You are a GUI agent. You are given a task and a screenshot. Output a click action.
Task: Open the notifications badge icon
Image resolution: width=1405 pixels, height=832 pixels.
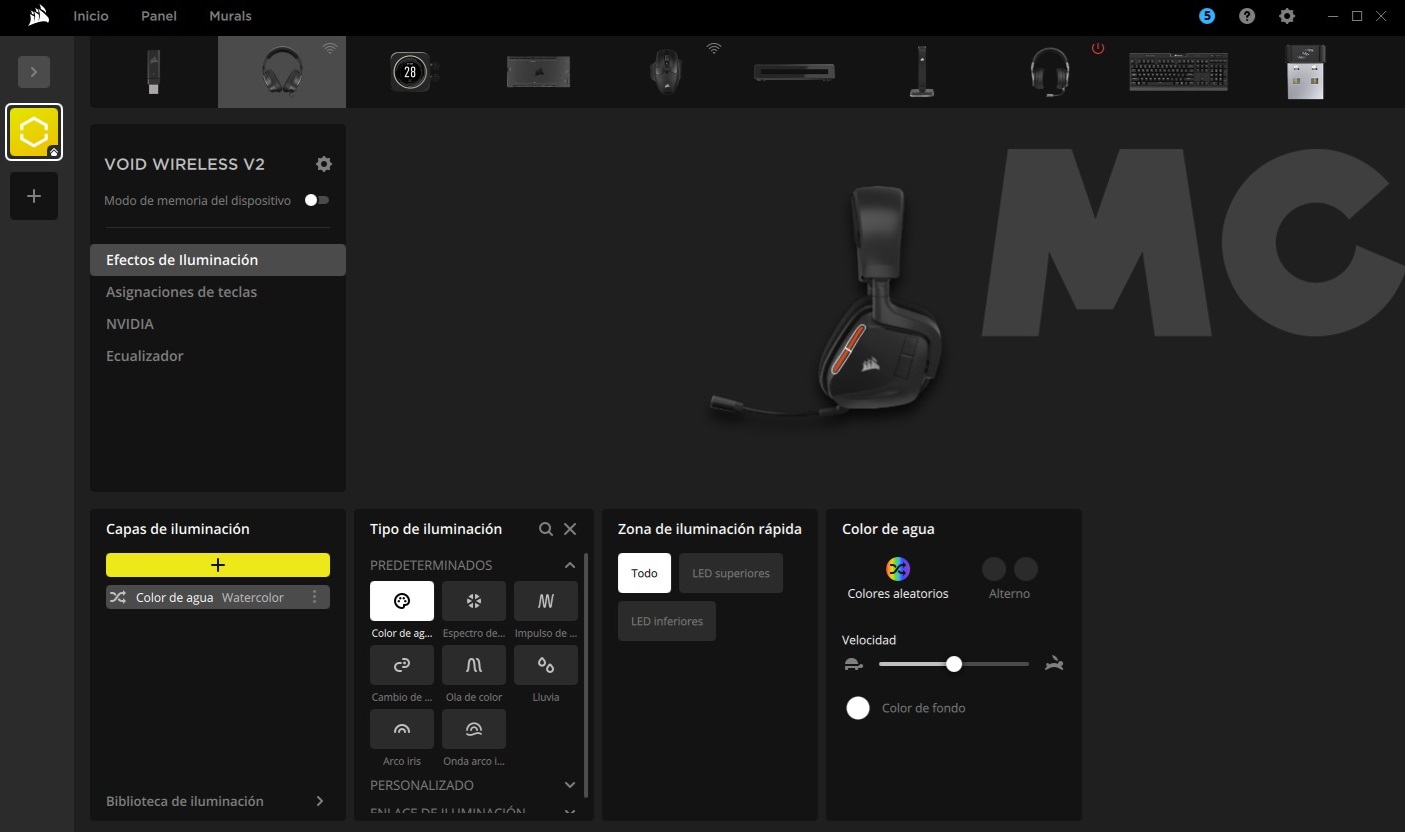(x=1207, y=16)
